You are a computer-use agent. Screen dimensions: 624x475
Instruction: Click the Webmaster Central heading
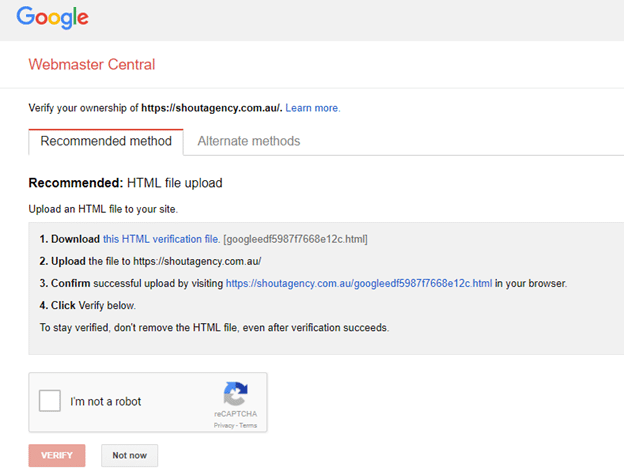coord(92,65)
